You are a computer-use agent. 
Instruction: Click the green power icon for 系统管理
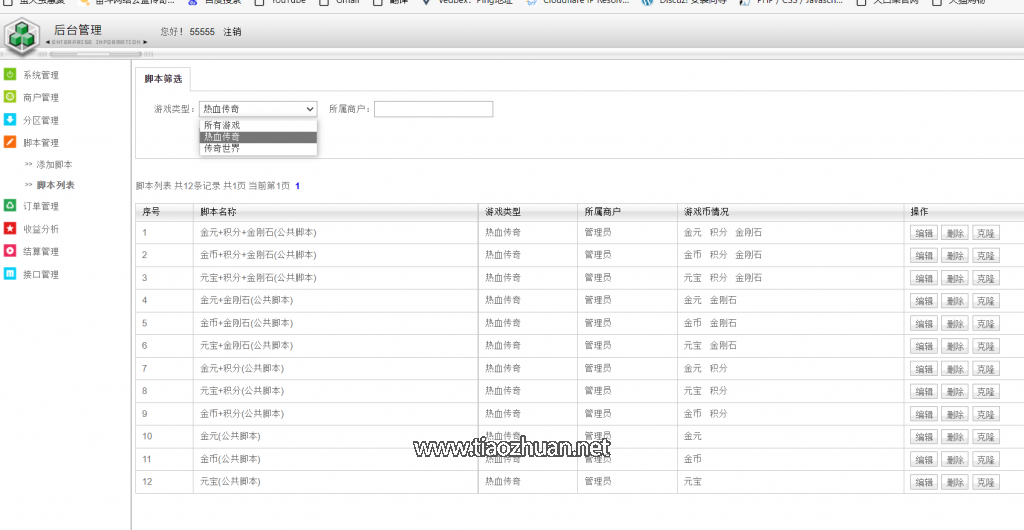click(x=10, y=75)
